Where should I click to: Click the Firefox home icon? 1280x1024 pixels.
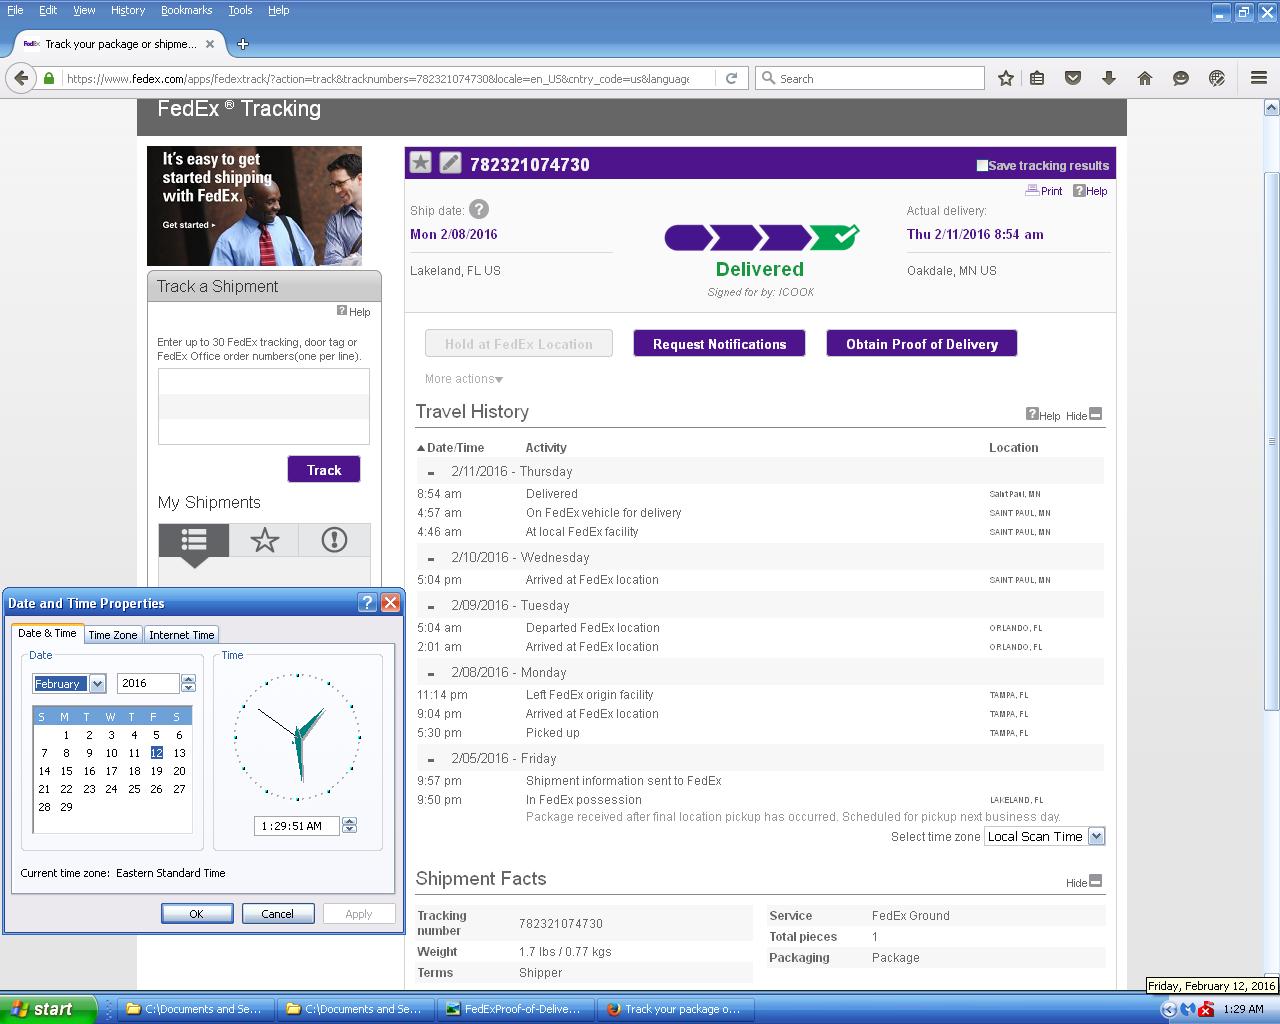(1145, 78)
